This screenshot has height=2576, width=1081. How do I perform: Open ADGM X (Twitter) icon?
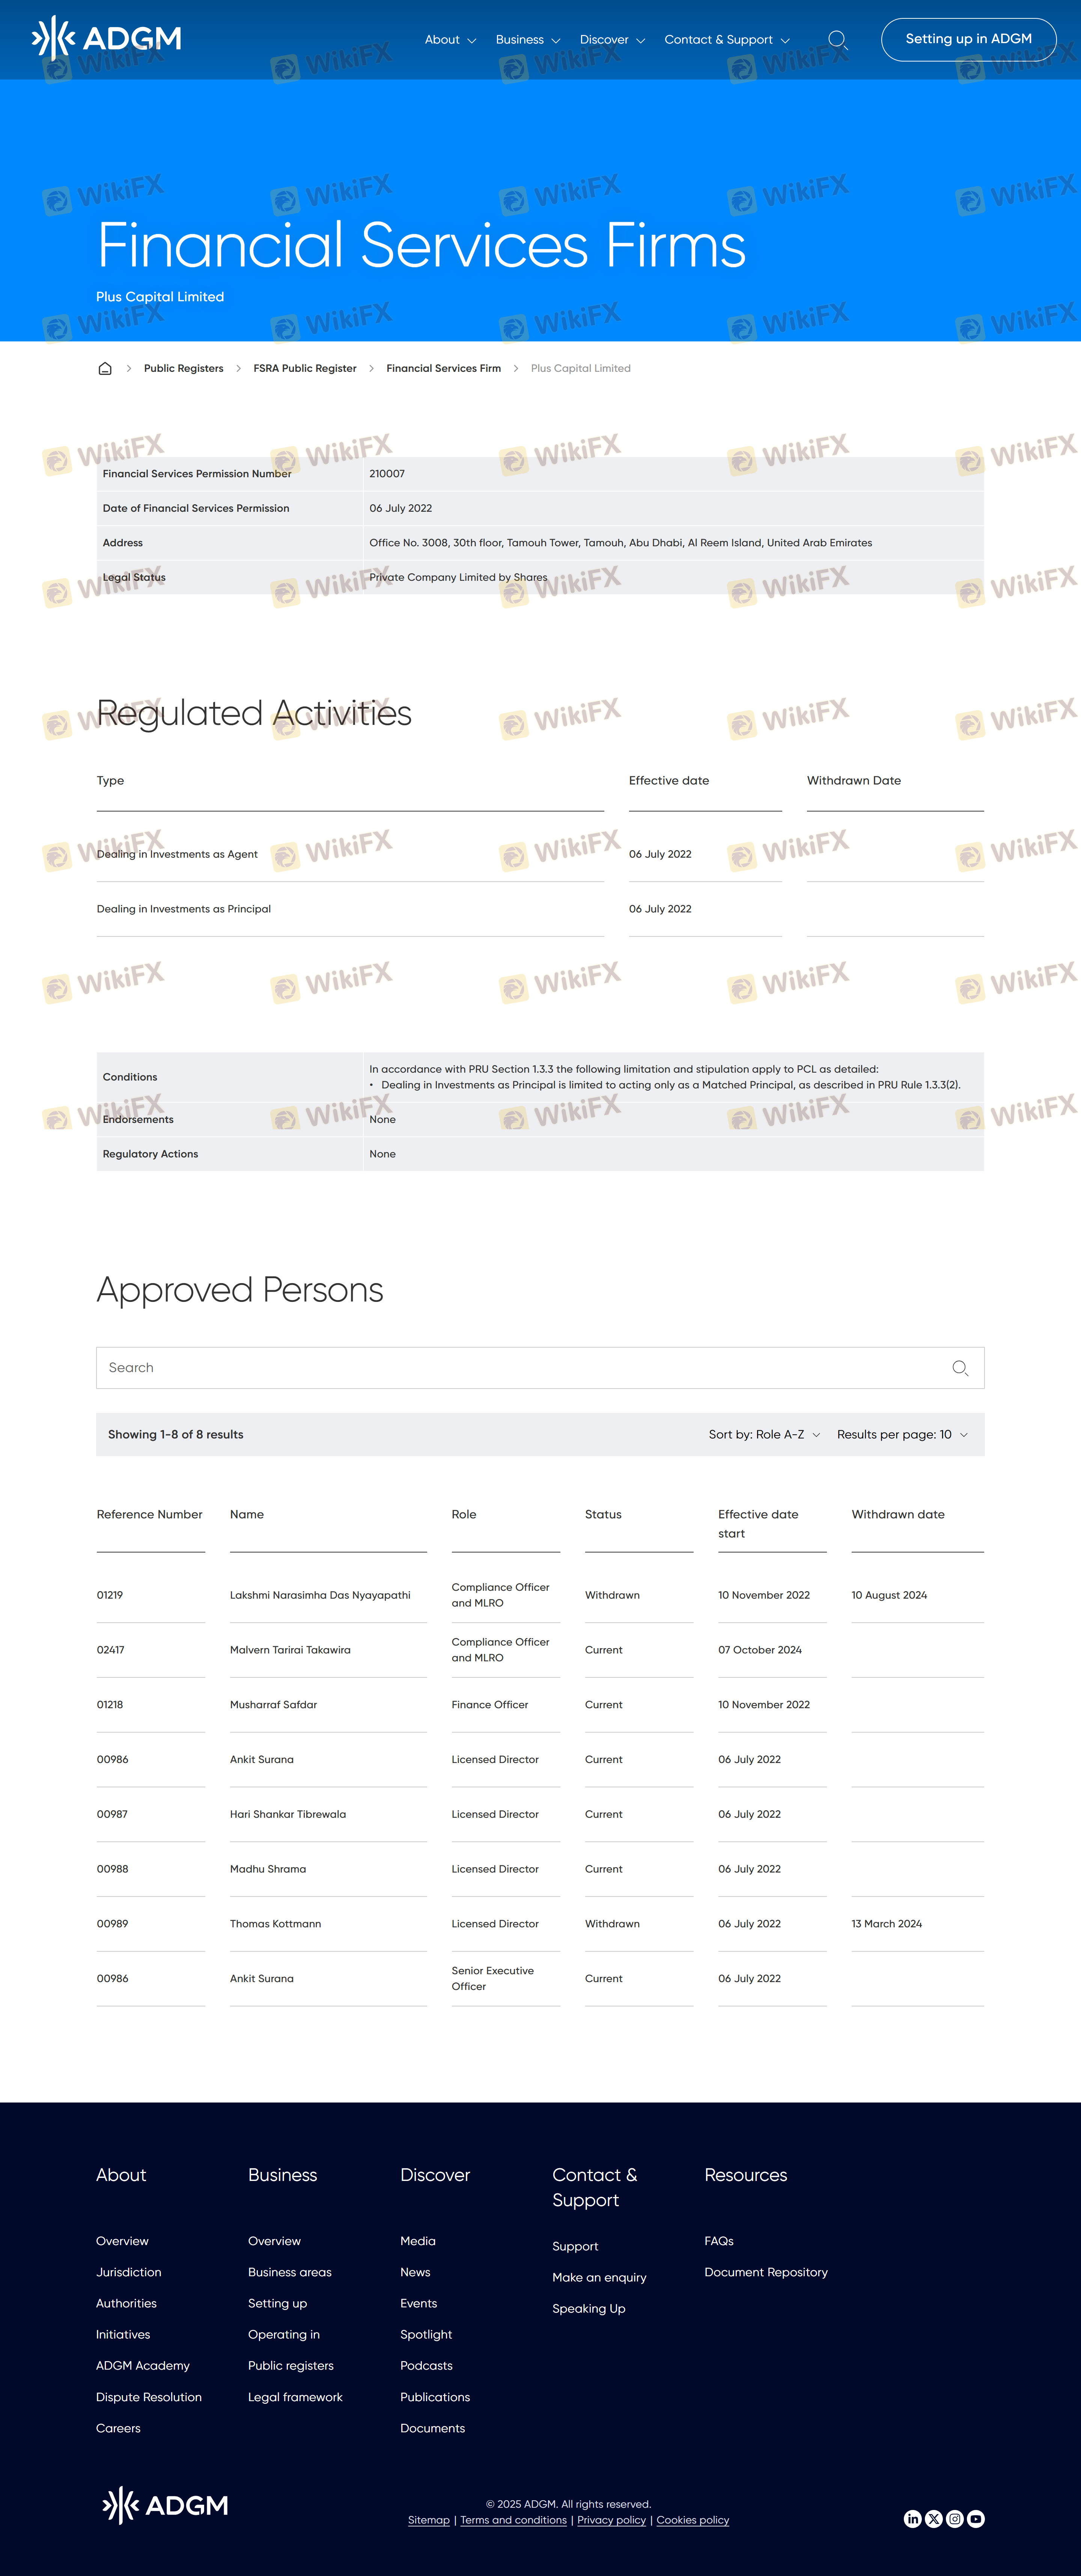[933, 2519]
